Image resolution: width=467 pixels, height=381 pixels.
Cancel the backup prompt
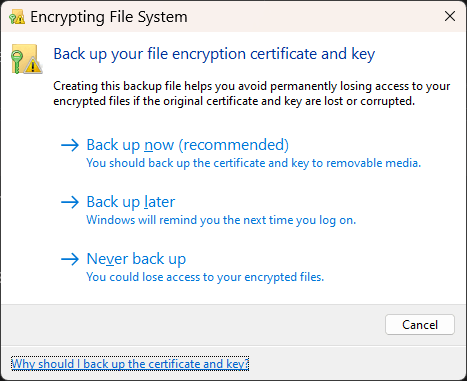click(x=420, y=325)
